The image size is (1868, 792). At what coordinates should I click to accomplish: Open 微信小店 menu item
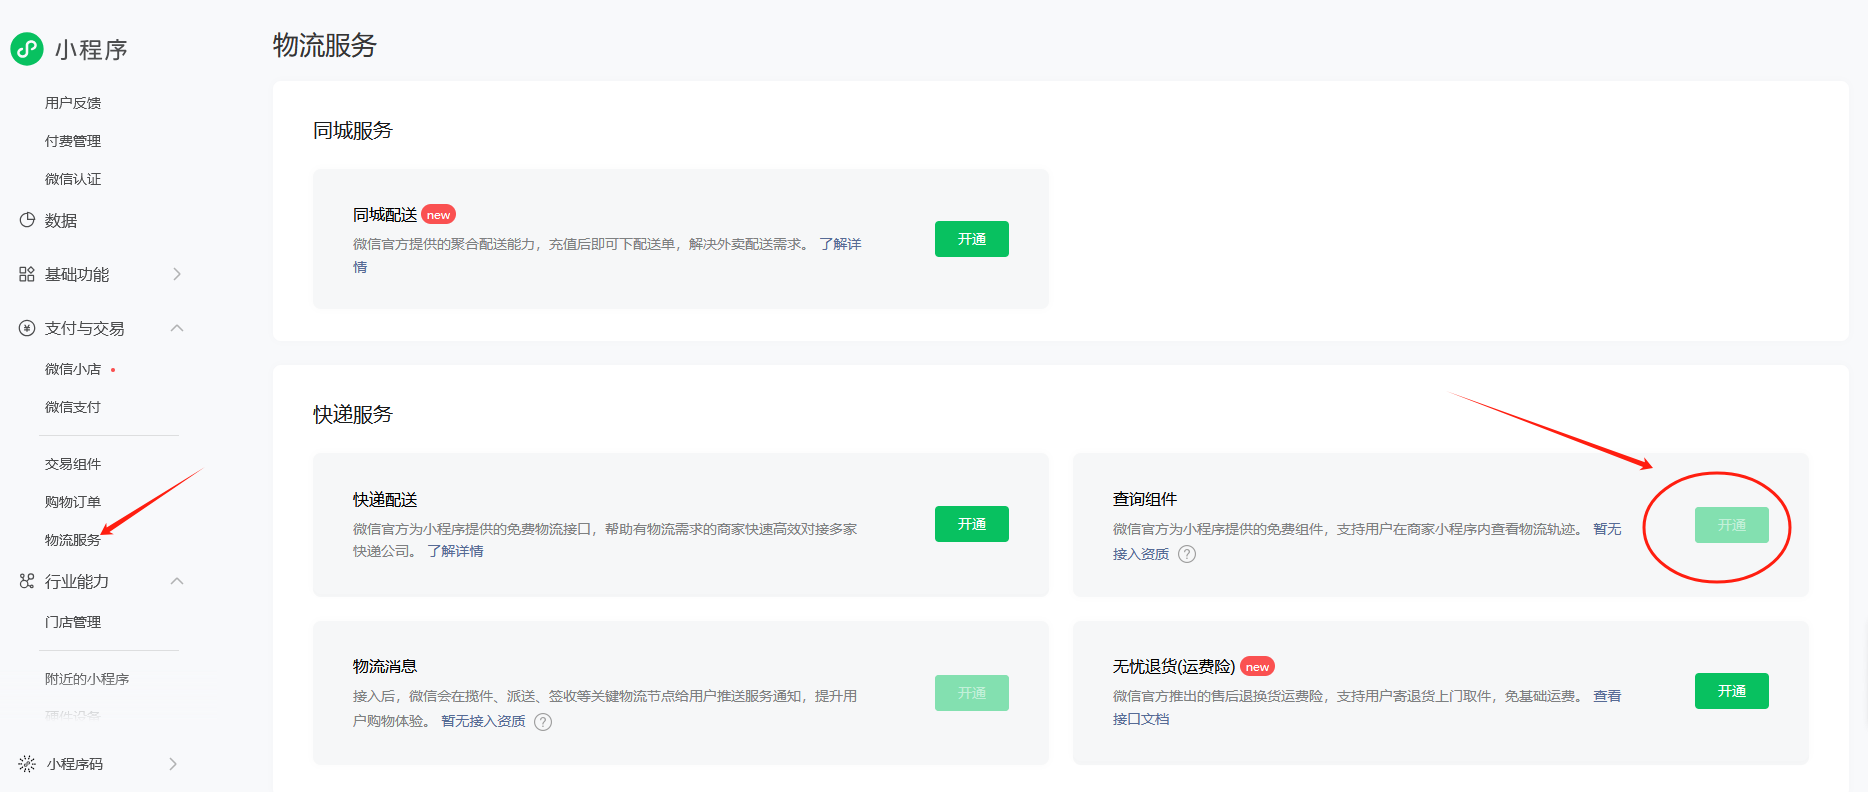pos(73,369)
